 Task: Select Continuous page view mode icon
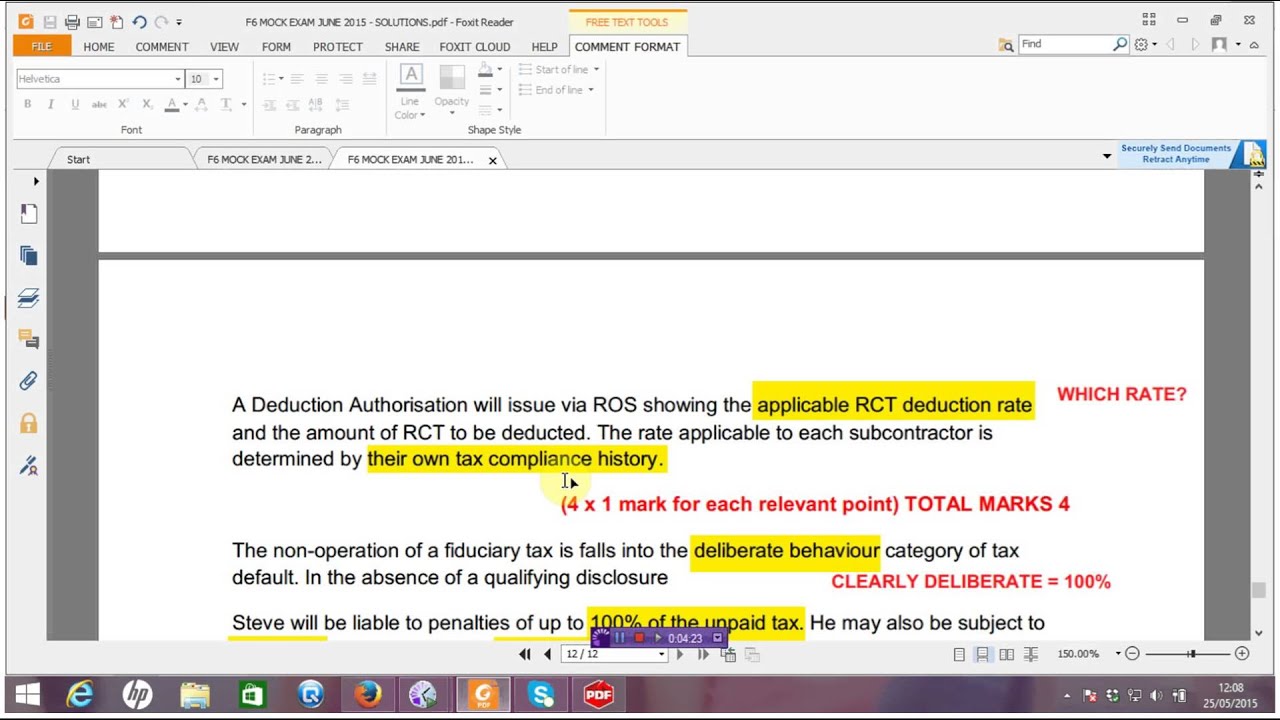point(983,654)
